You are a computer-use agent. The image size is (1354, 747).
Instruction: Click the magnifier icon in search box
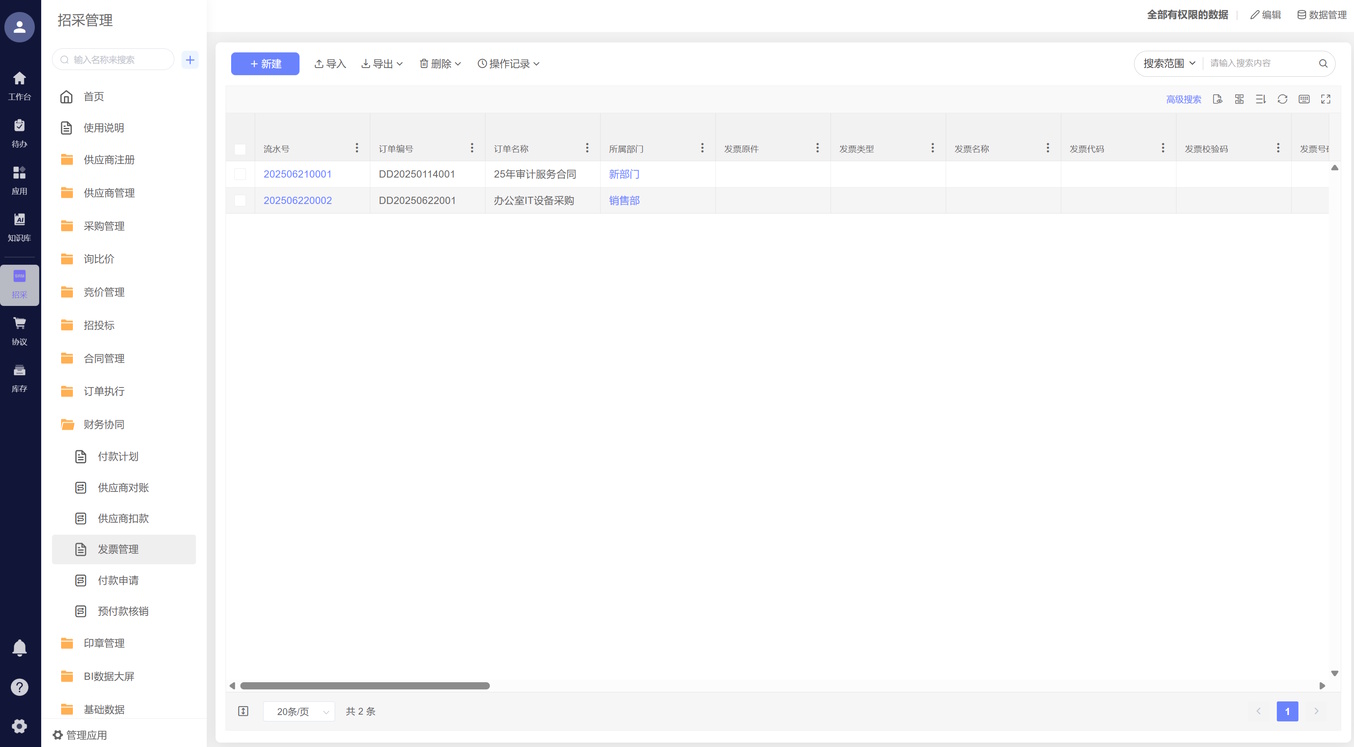1323,63
